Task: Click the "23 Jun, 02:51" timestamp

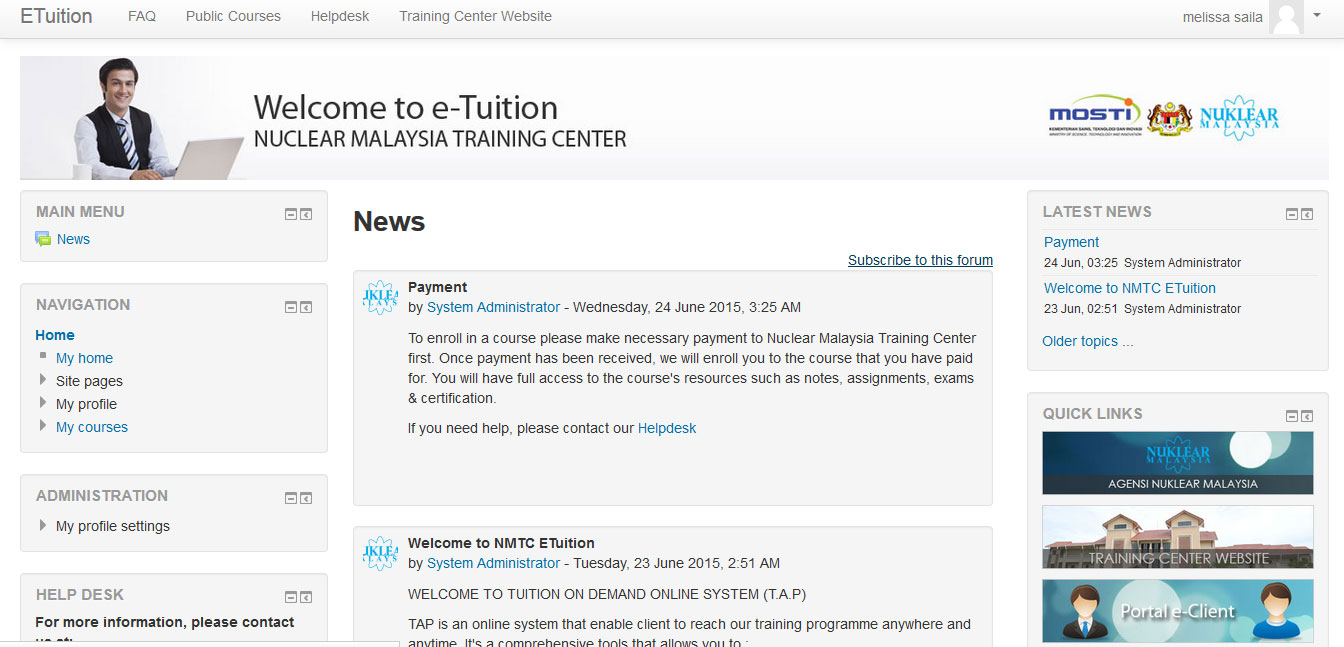Action: point(1081,309)
